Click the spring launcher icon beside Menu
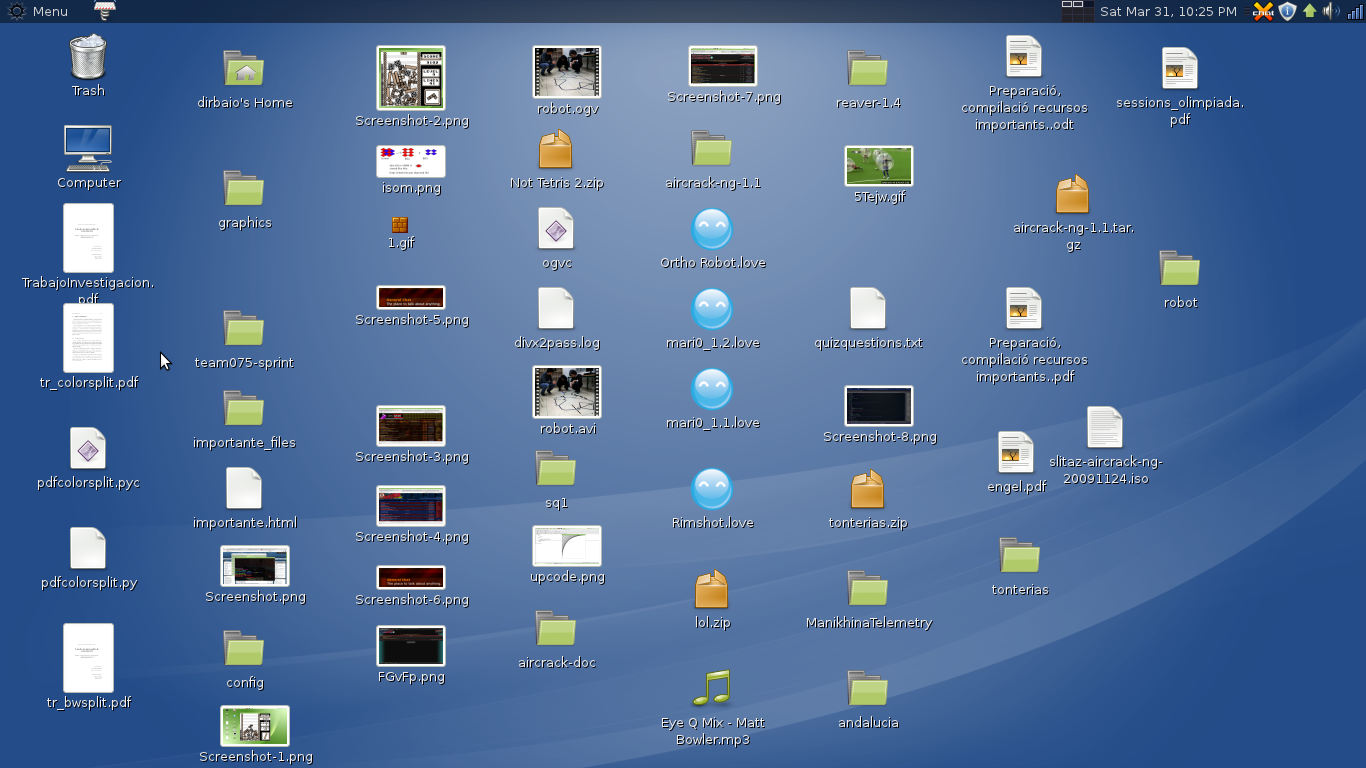This screenshot has height=768, width=1366. [x=105, y=11]
